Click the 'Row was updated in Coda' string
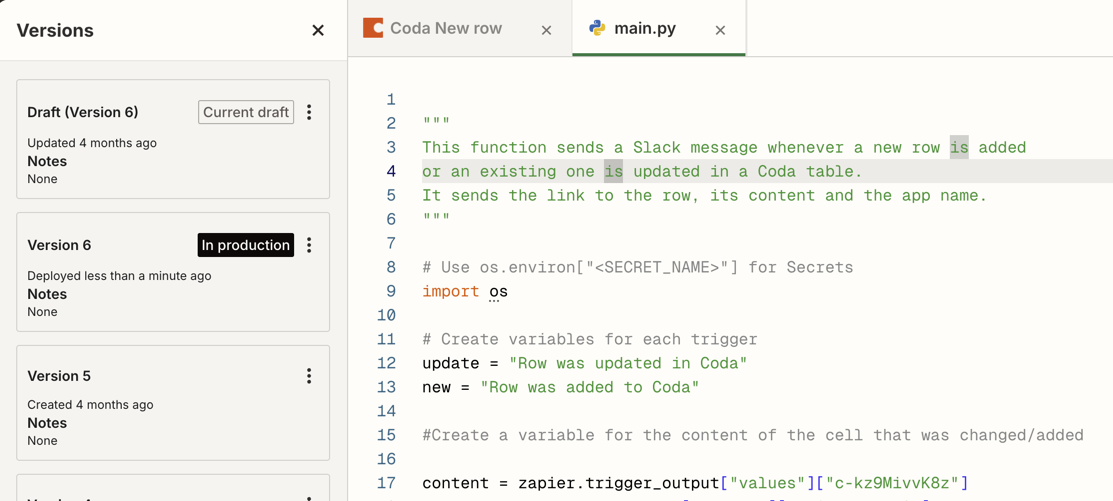Image resolution: width=1113 pixels, height=501 pixels. coord(627,363)
